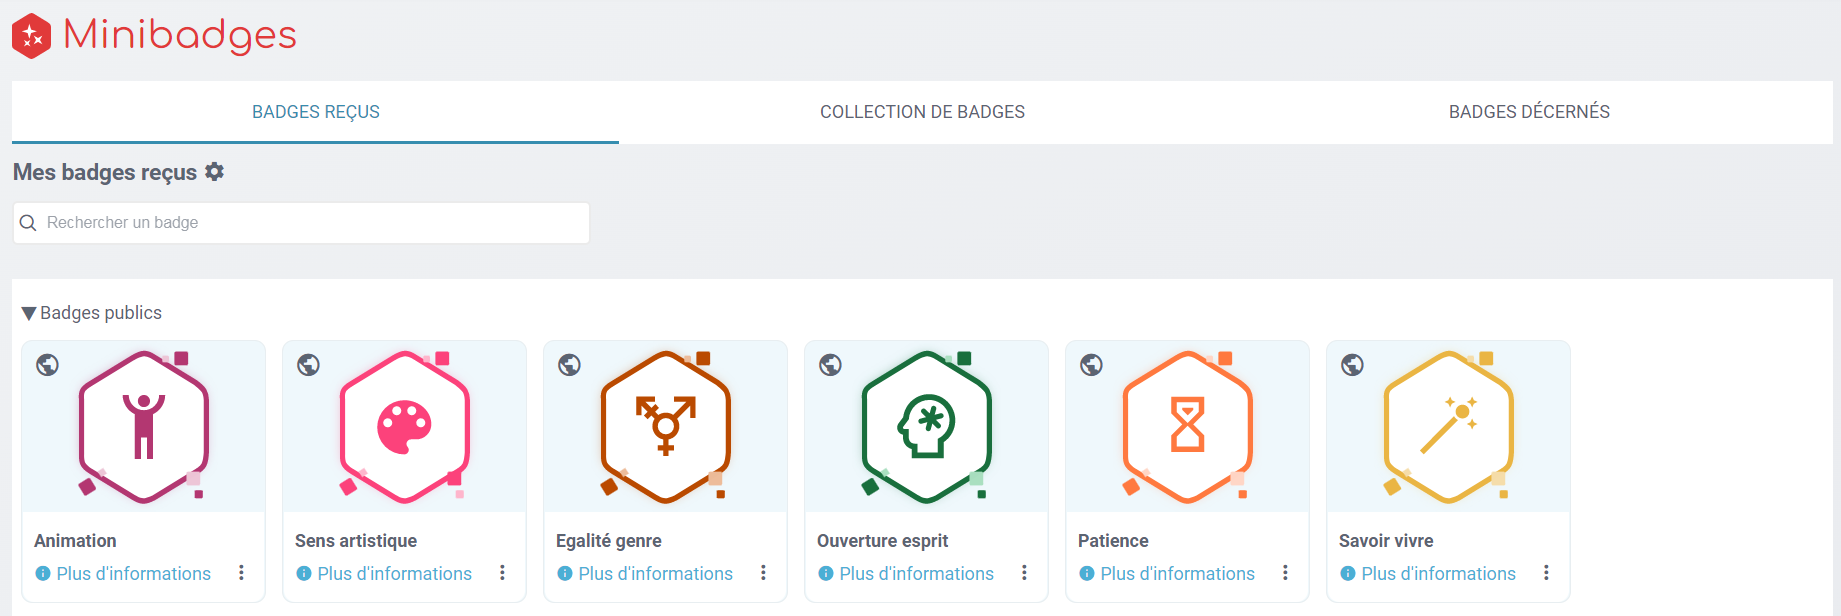Open three-dot menu on Sens artistique card
Viewport: 1841px width, 616px height.
(502, 573)
